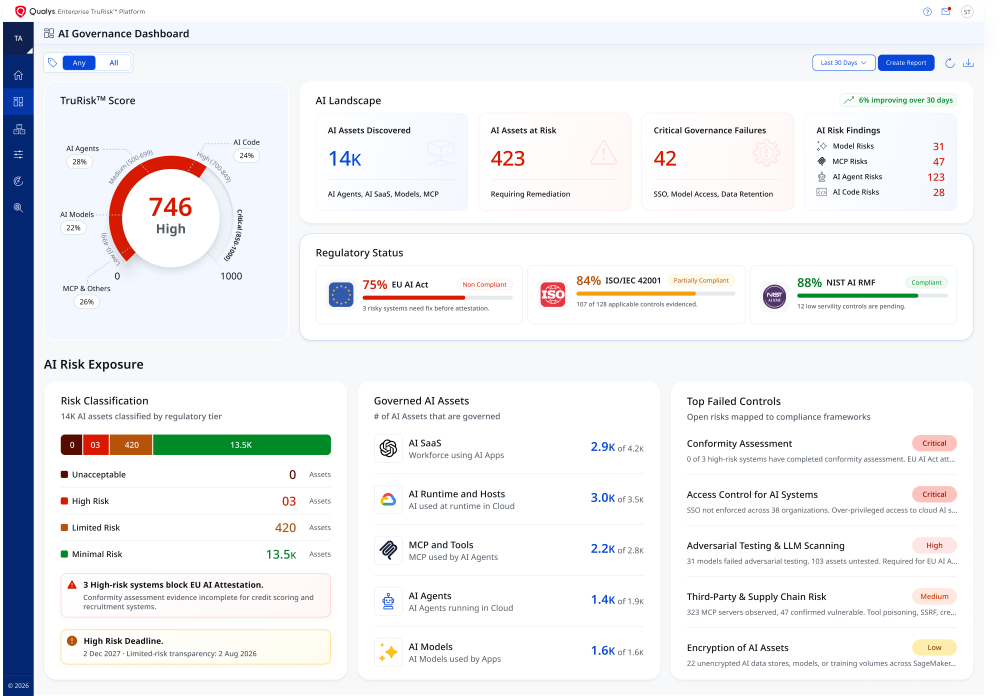Toggle tag filter to Any

click(x=79, y=63)
